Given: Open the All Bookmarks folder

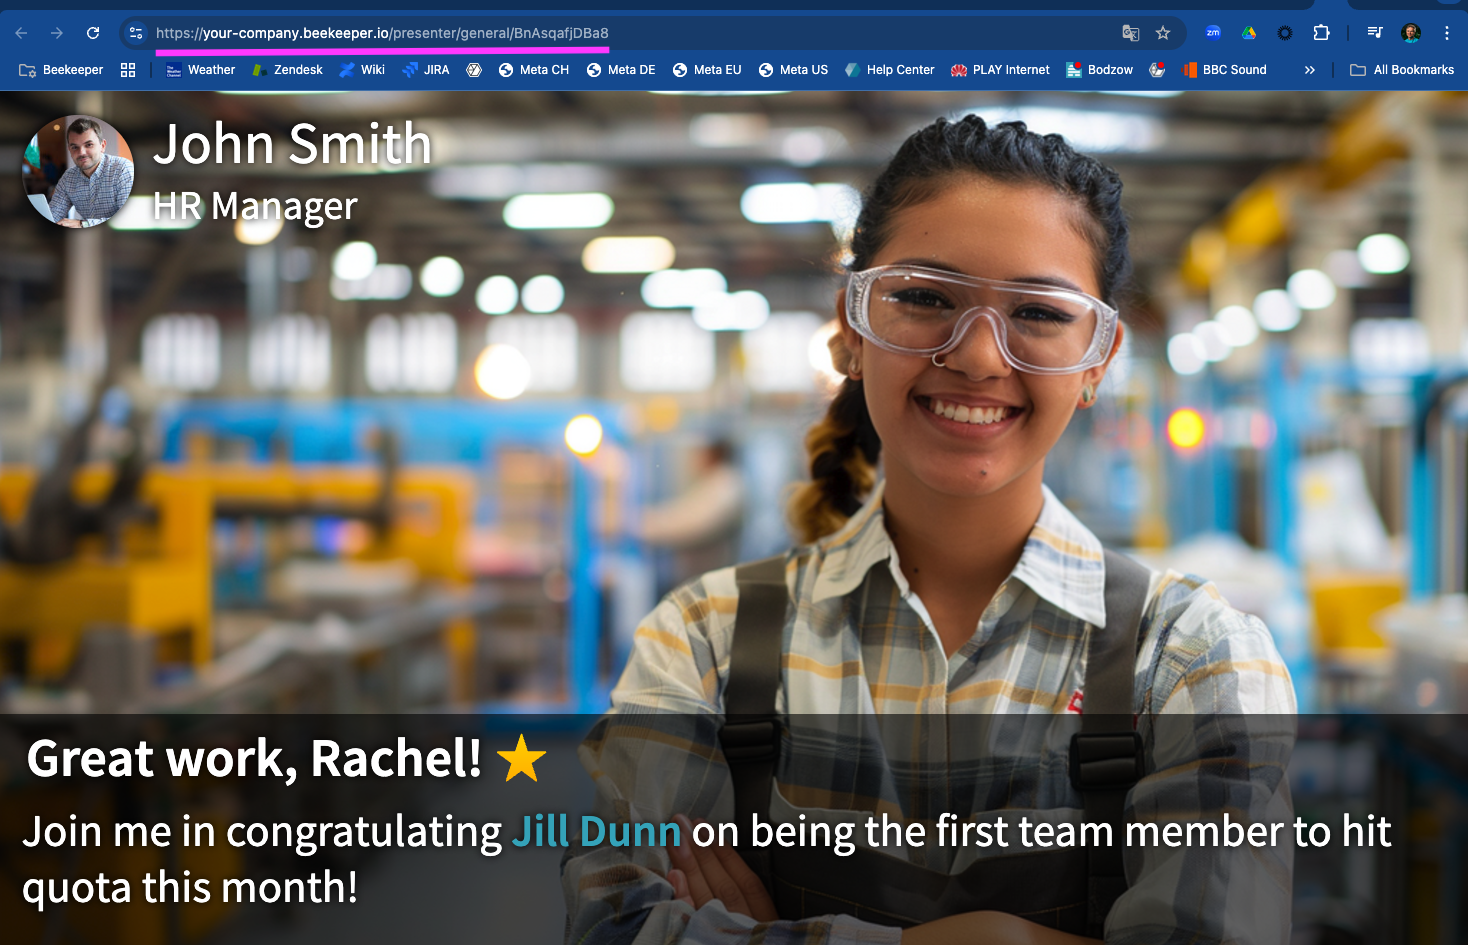Looking at the screenshot, I should (x=1402, y=70).
